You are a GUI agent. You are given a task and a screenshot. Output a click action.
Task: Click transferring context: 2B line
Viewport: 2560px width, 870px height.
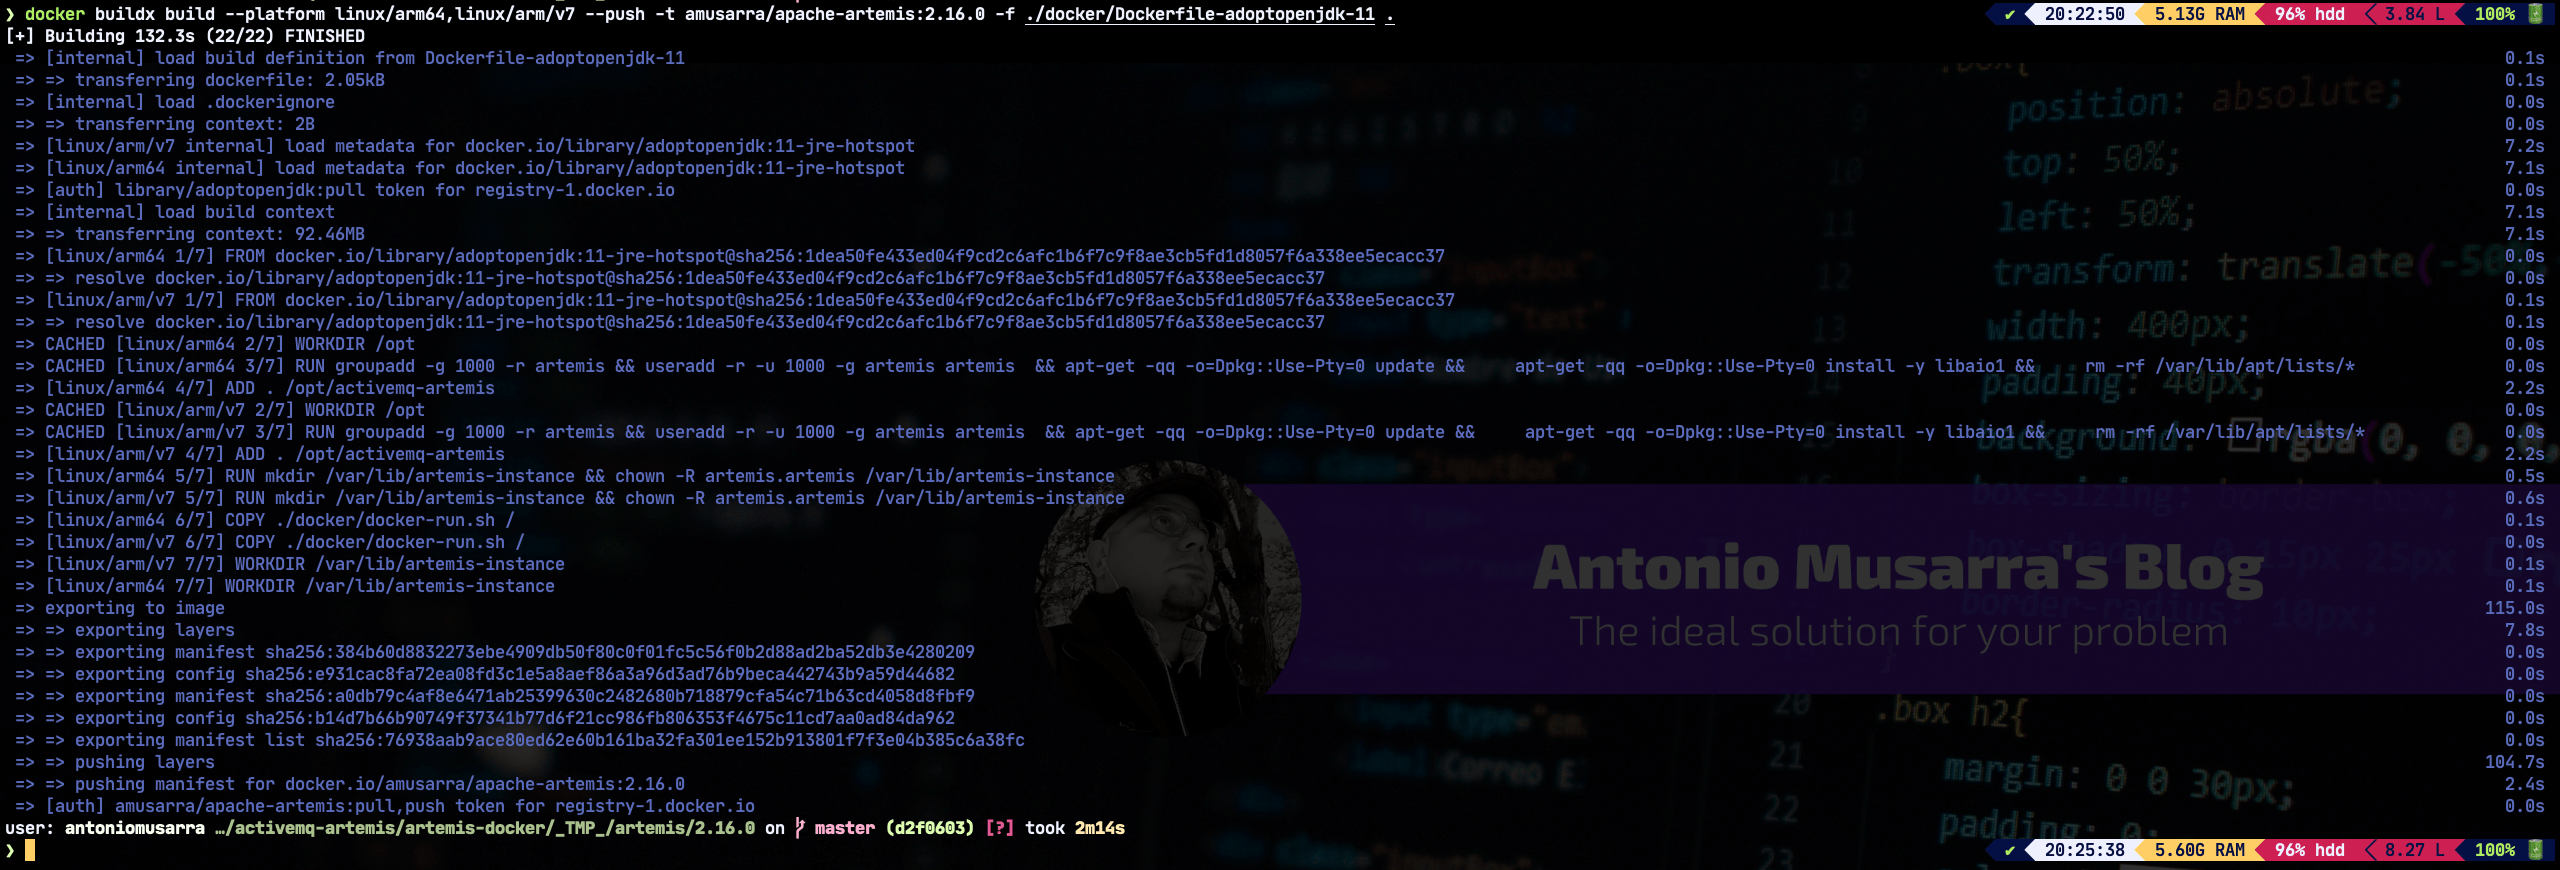coord(165,124)
